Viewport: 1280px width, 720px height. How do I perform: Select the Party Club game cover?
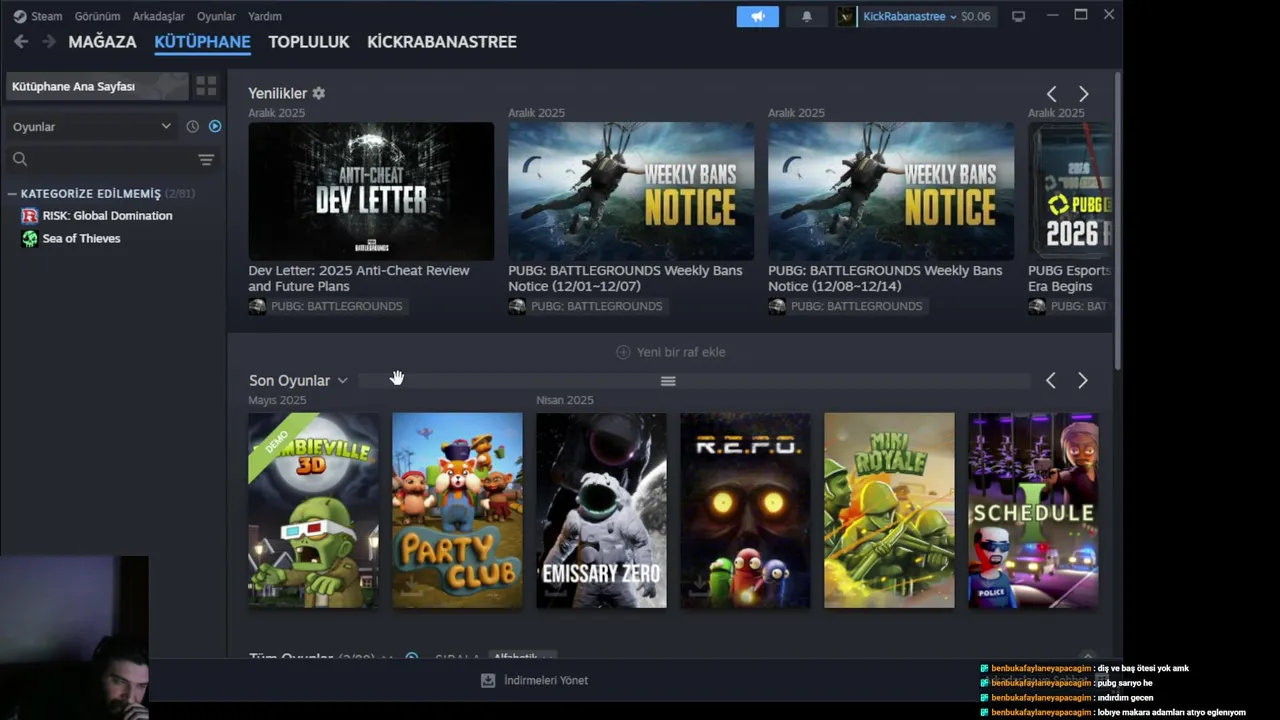(x=457, y=510)
